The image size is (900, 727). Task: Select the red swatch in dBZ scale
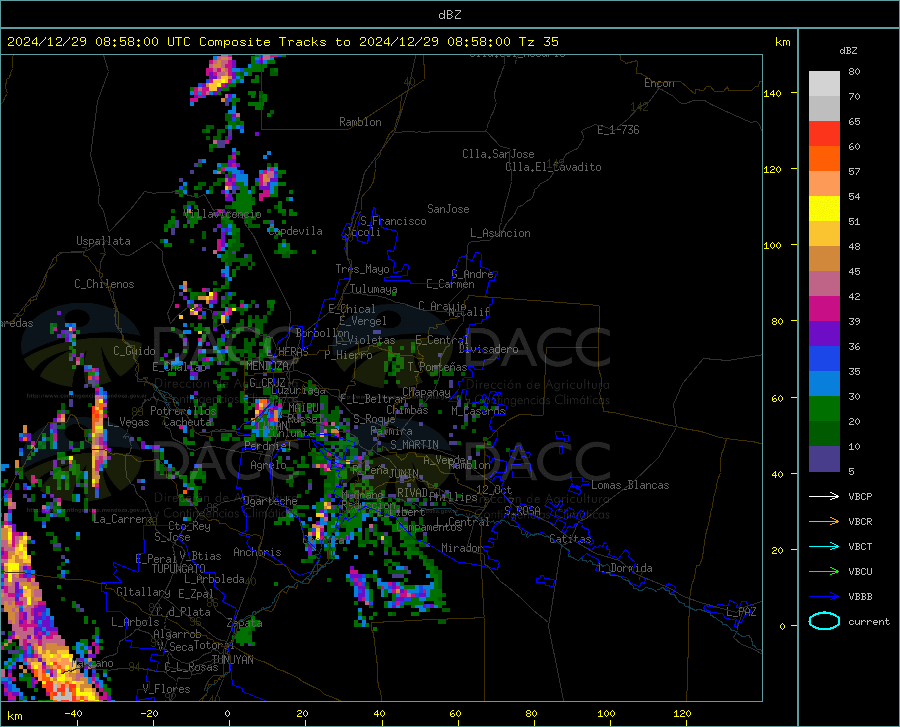pos(824,133)
